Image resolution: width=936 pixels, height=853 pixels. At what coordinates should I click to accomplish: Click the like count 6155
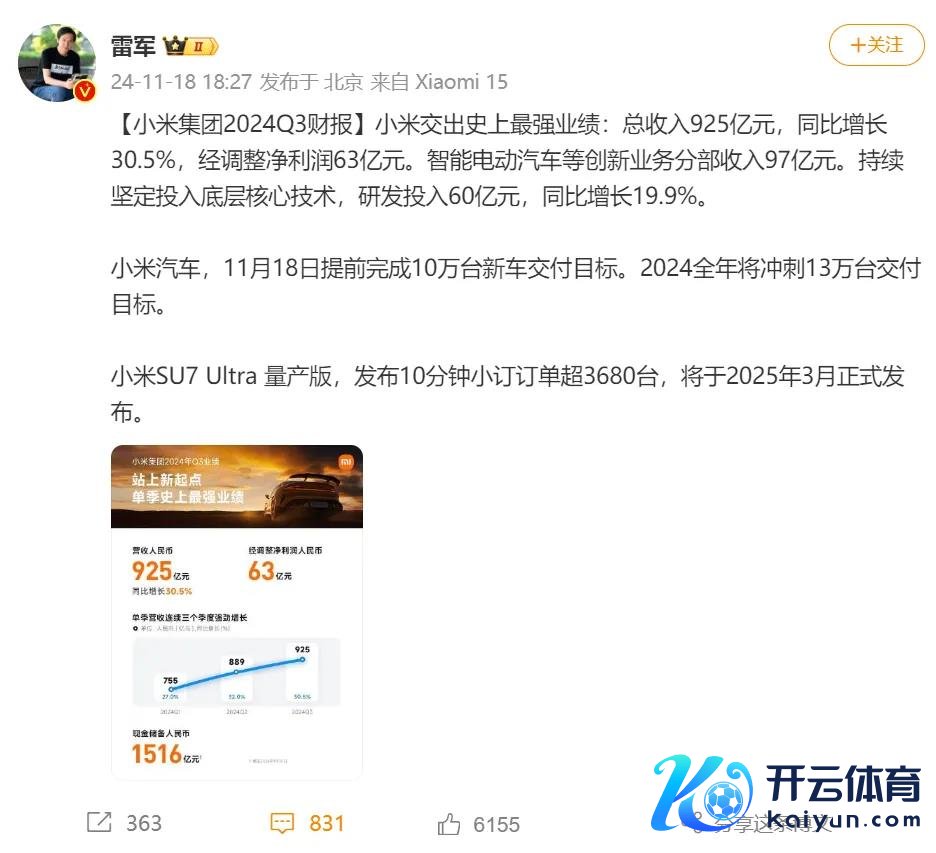pyautogui.click(x=496, y=824)
